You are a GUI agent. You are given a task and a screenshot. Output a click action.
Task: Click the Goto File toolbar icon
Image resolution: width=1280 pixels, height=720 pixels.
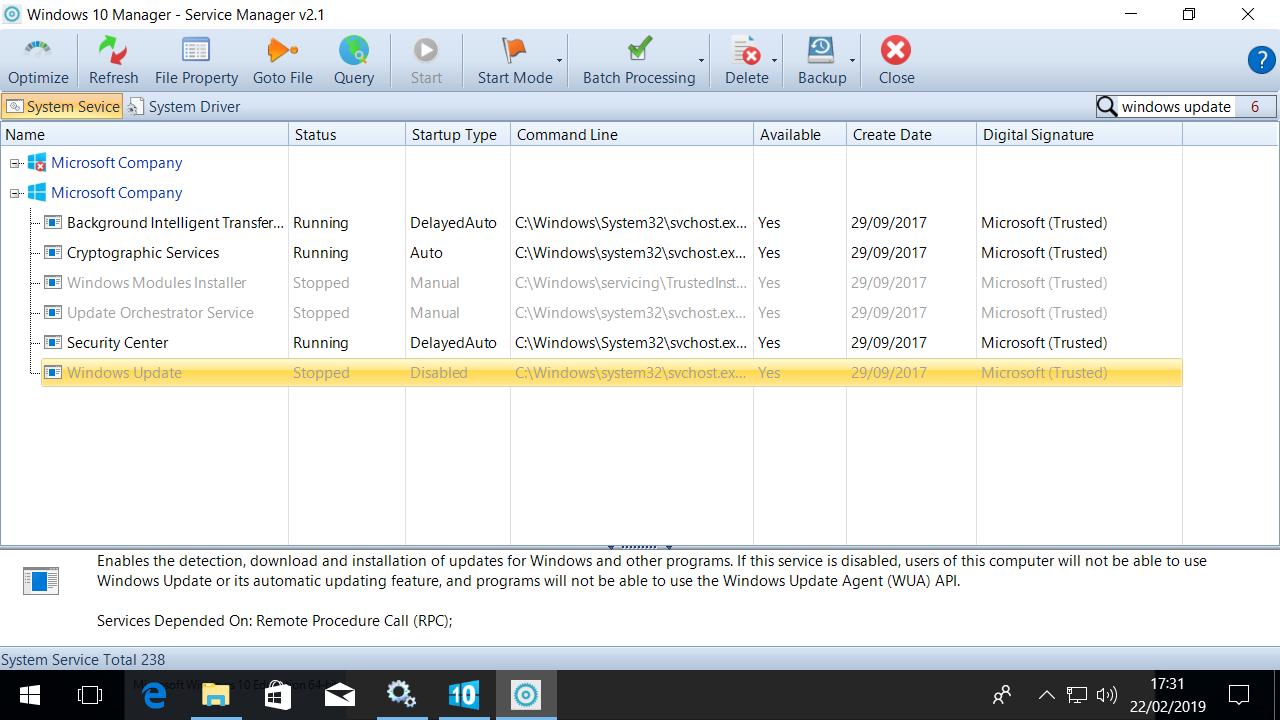coord(283,51)
